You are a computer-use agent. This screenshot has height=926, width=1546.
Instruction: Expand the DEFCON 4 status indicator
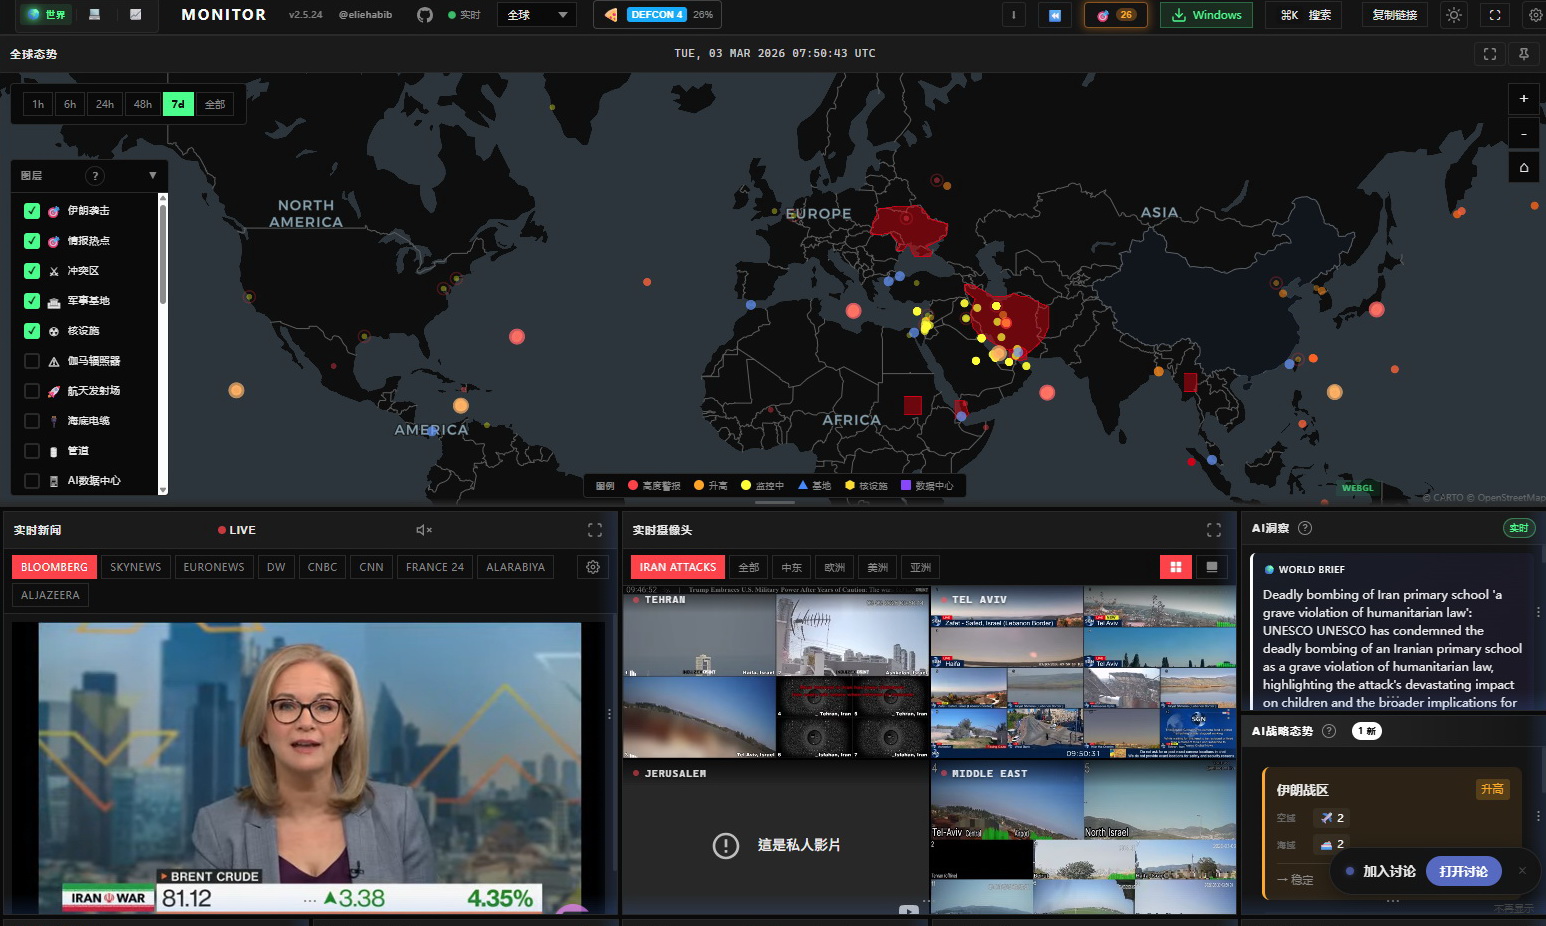click(657, 15)
